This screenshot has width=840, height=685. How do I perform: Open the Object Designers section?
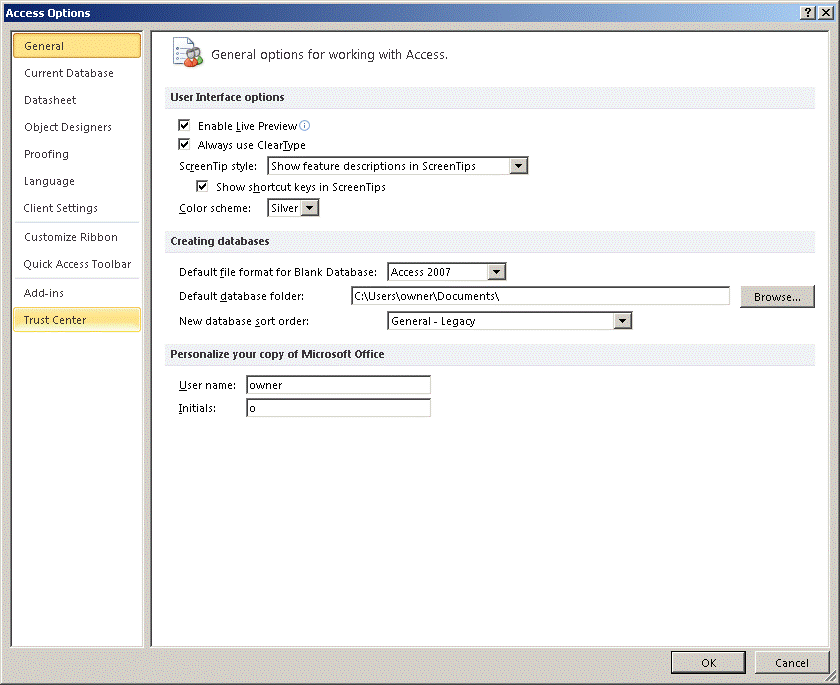tap(68, 127)
